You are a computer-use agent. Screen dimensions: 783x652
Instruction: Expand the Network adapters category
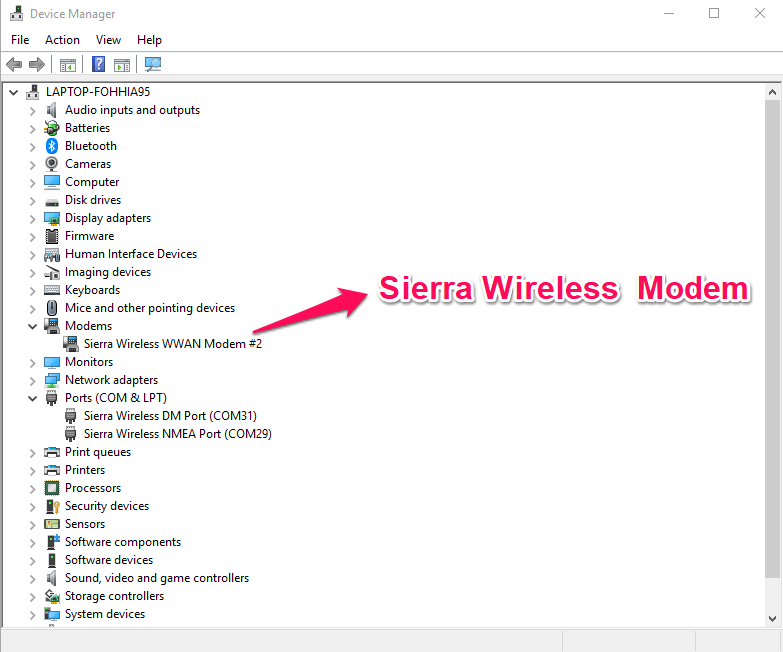pyautogui.click(x=32, y=381)
